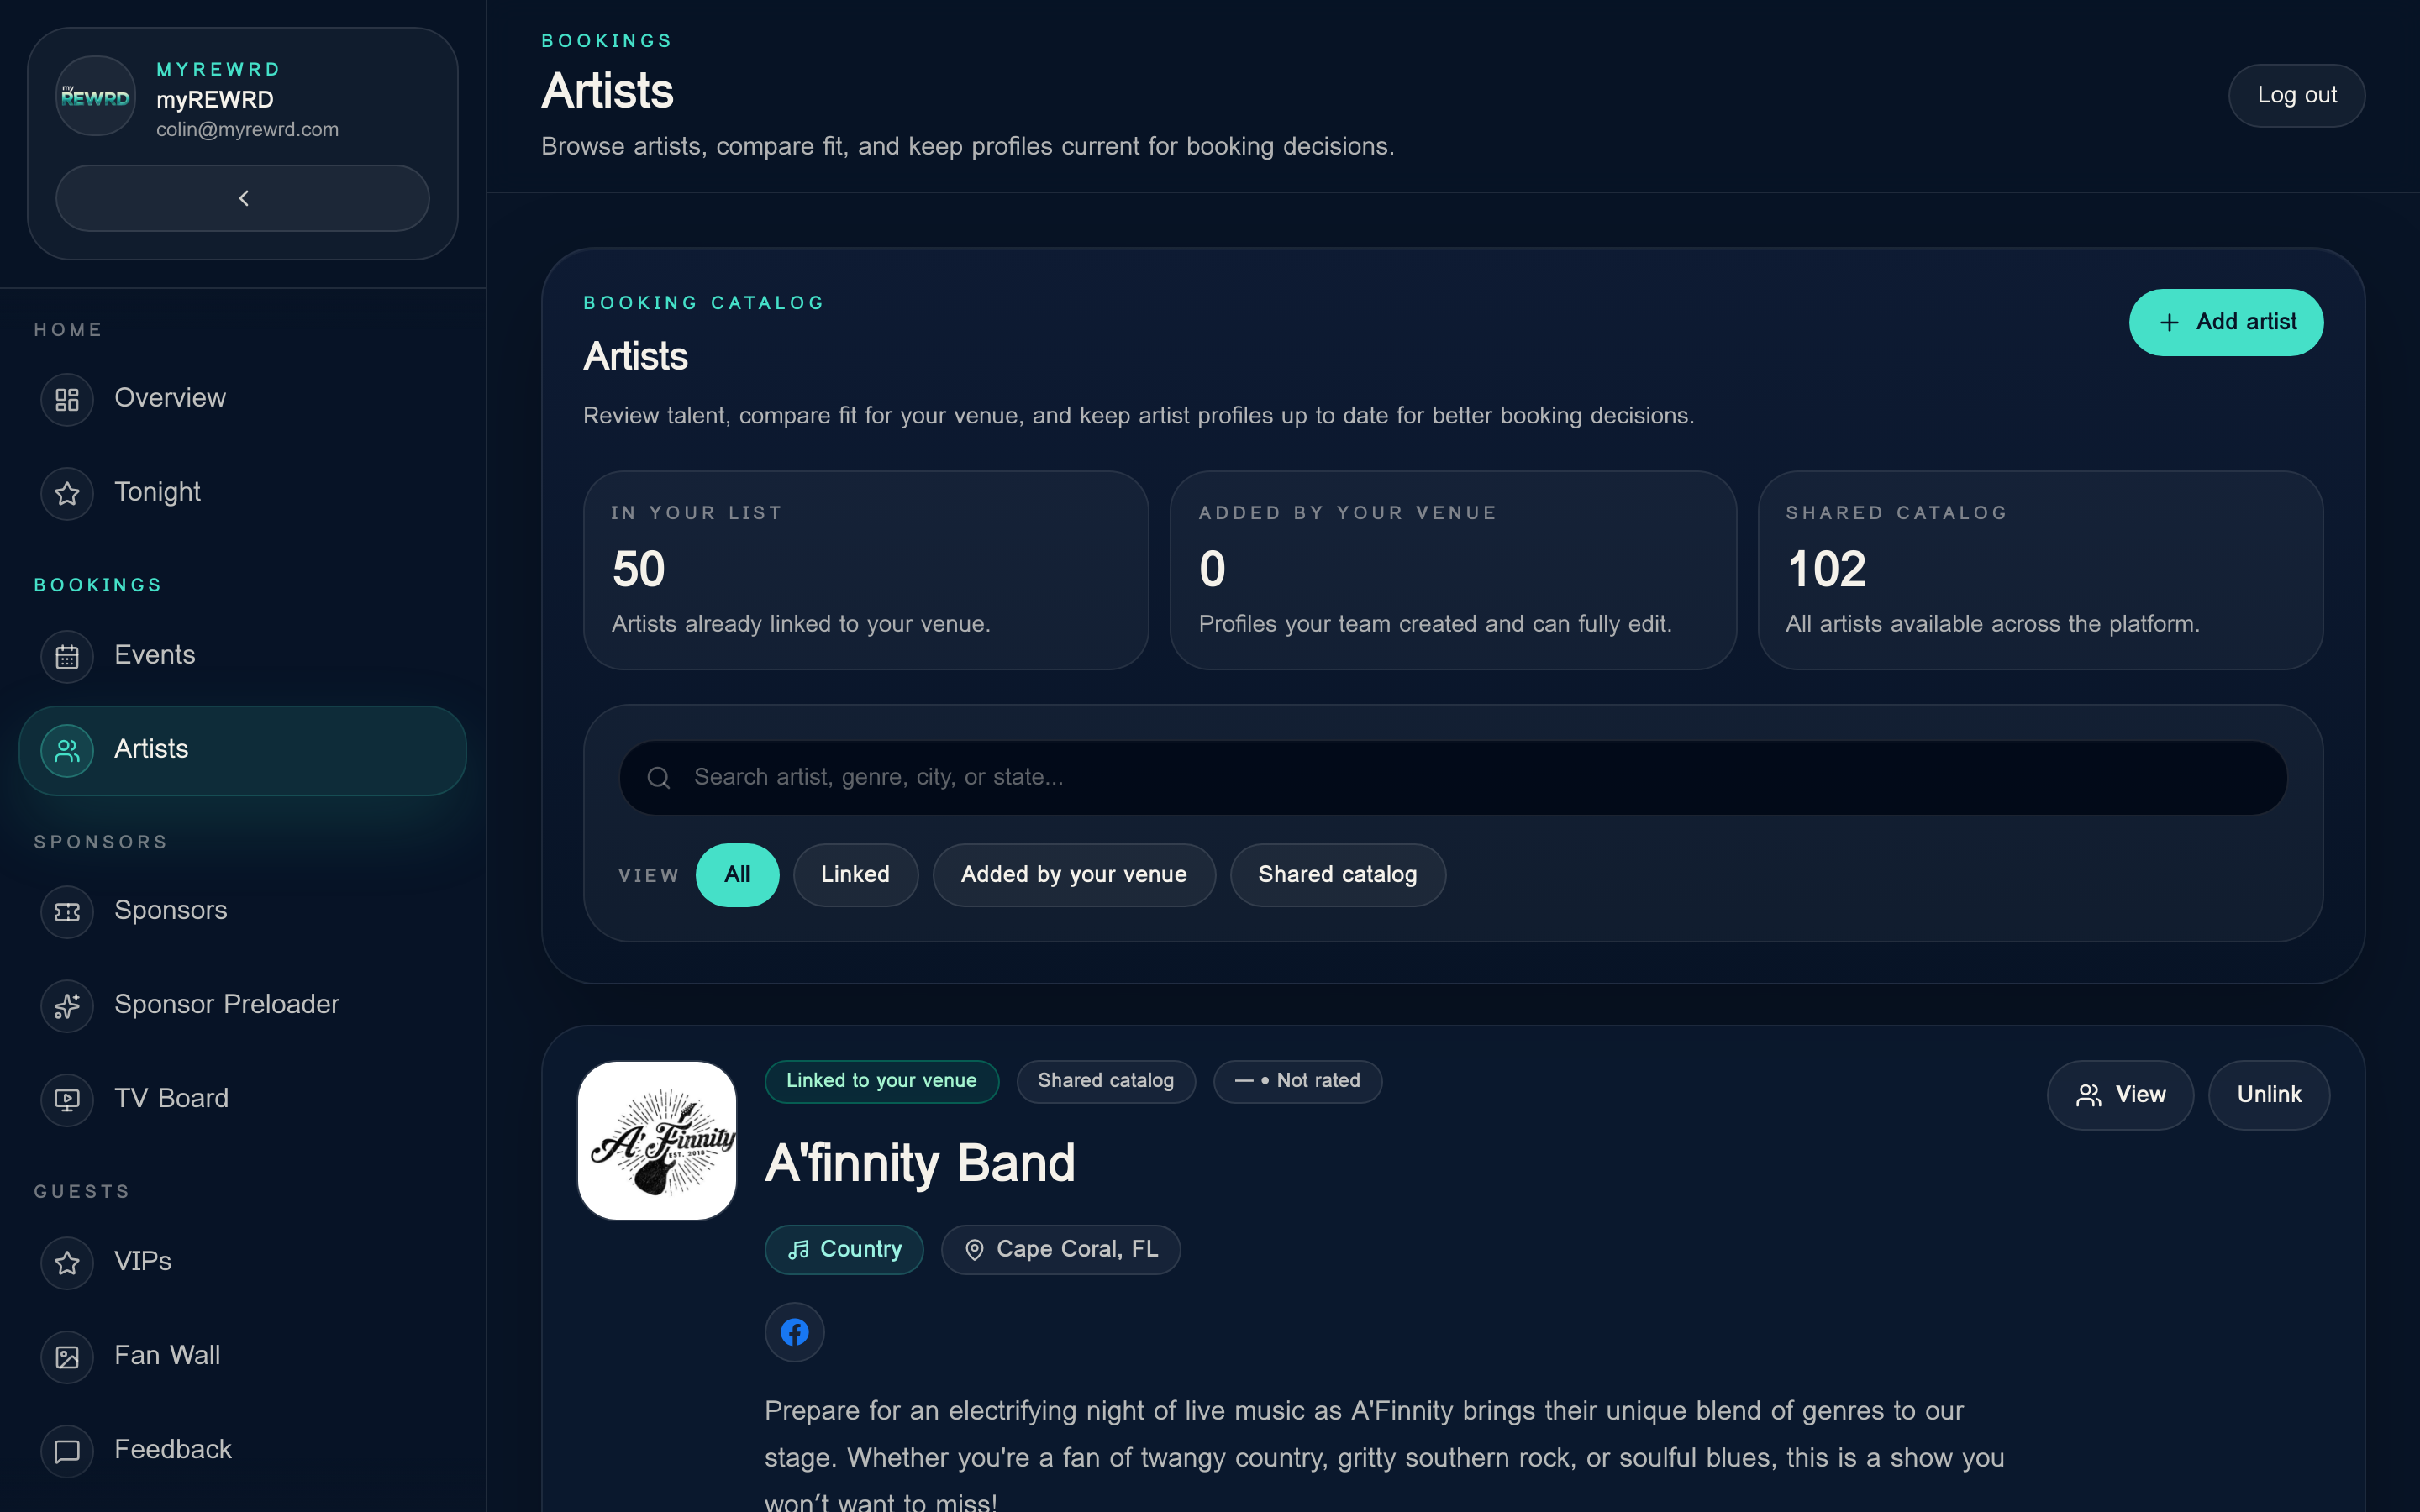Click the search magnifier icon

659,777
